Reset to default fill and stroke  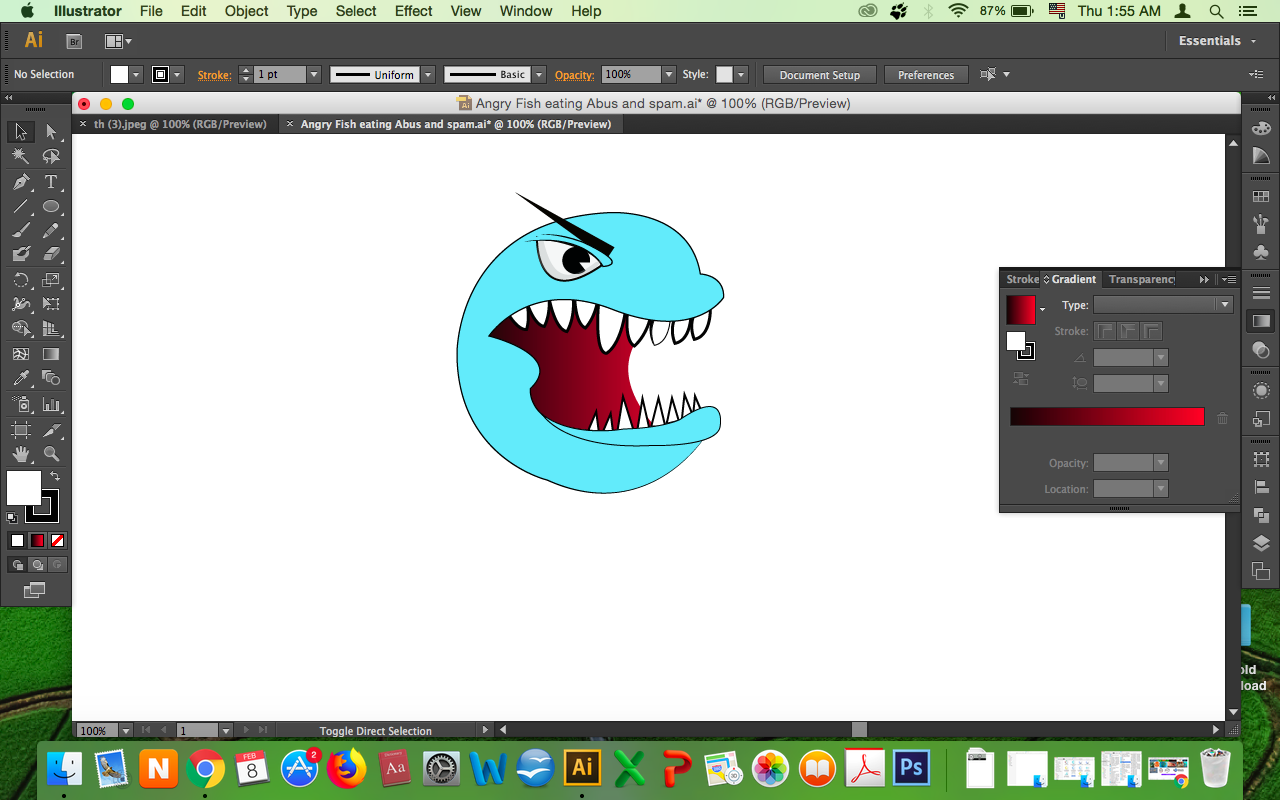(x=12, y=518)
